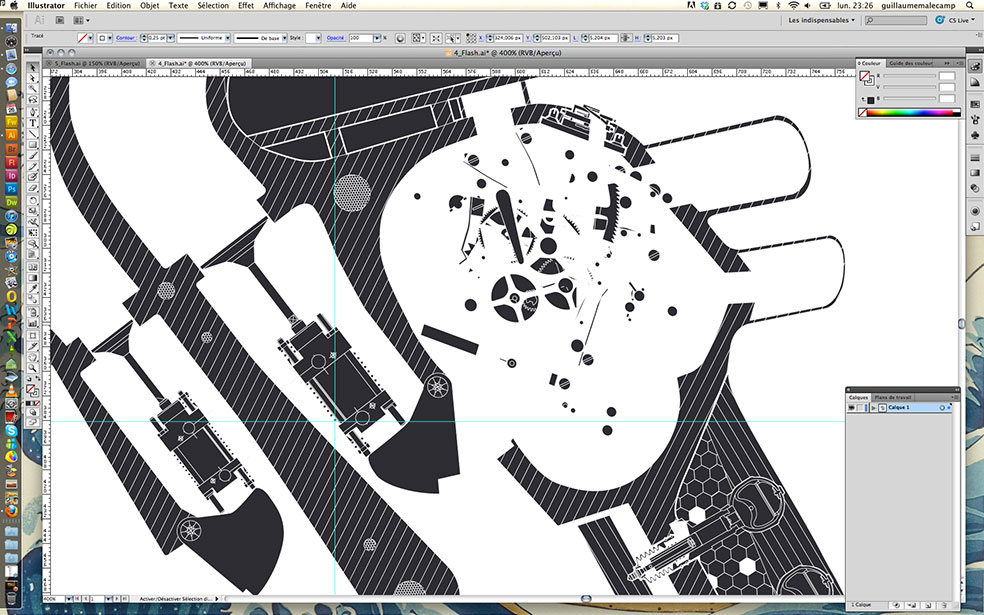Image resolution: width=984 pixels, height=615 pixels.
Task: Switch to the 5_Flash.ai document tab
Action: 96,62
